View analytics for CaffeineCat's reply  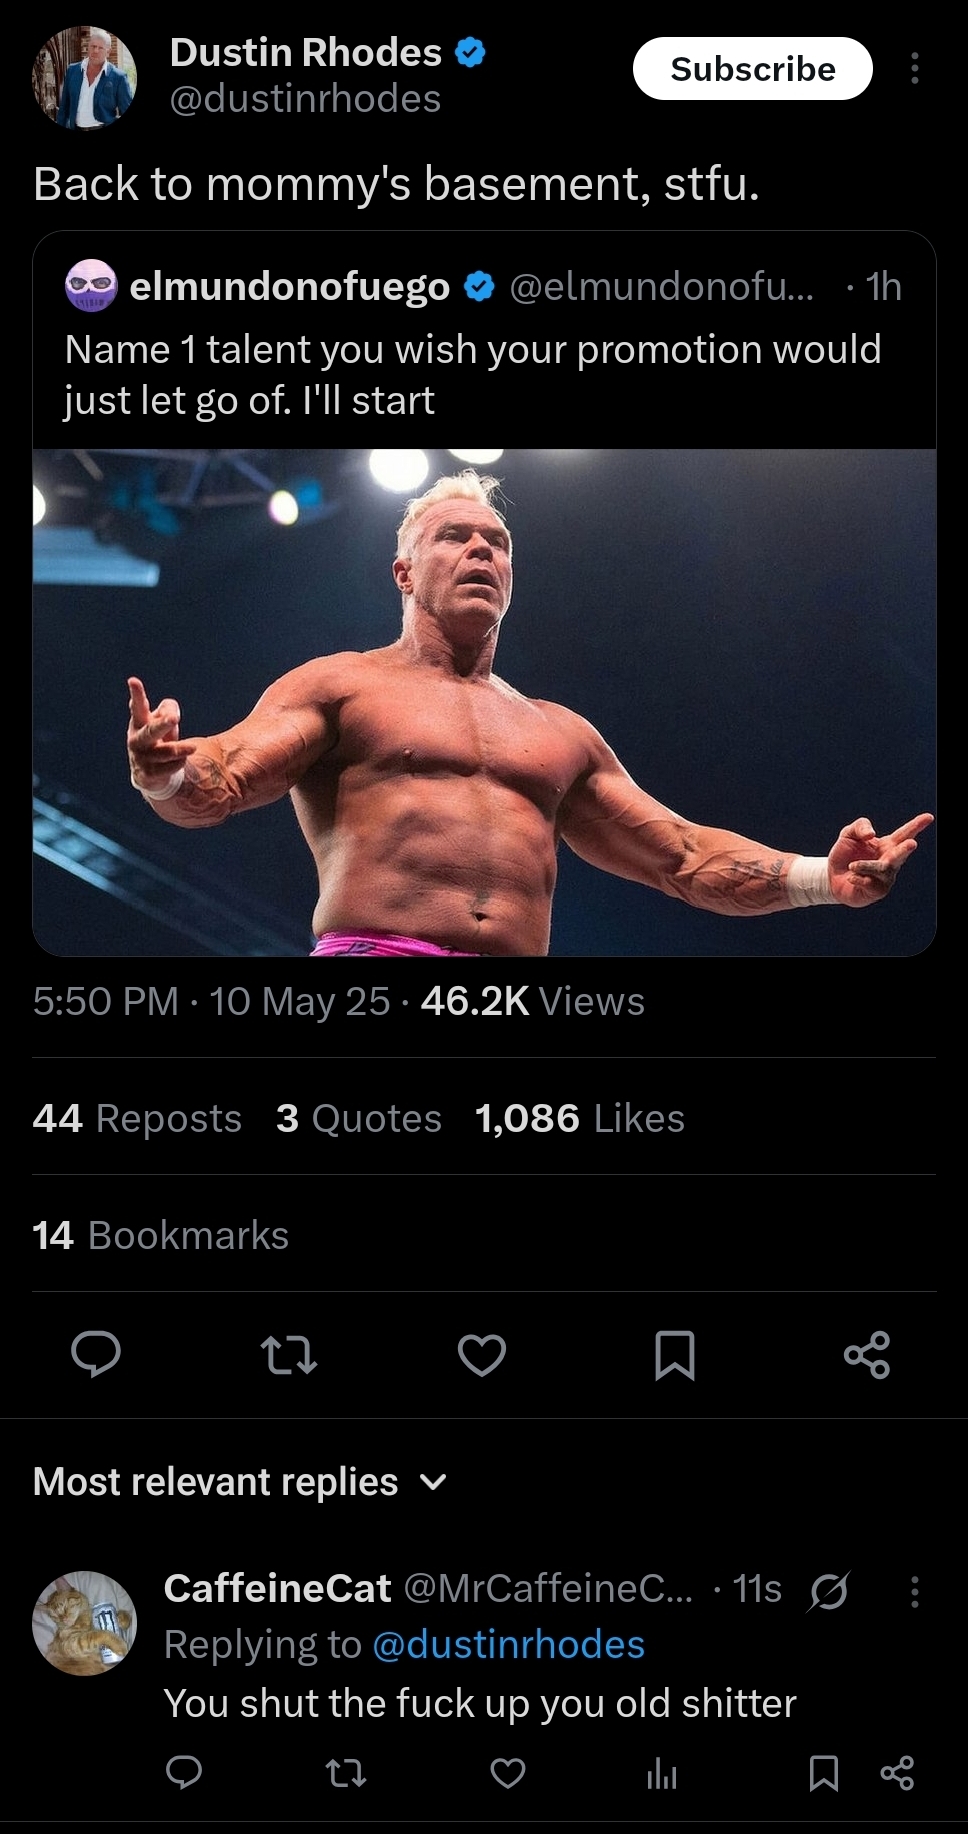662,1773
